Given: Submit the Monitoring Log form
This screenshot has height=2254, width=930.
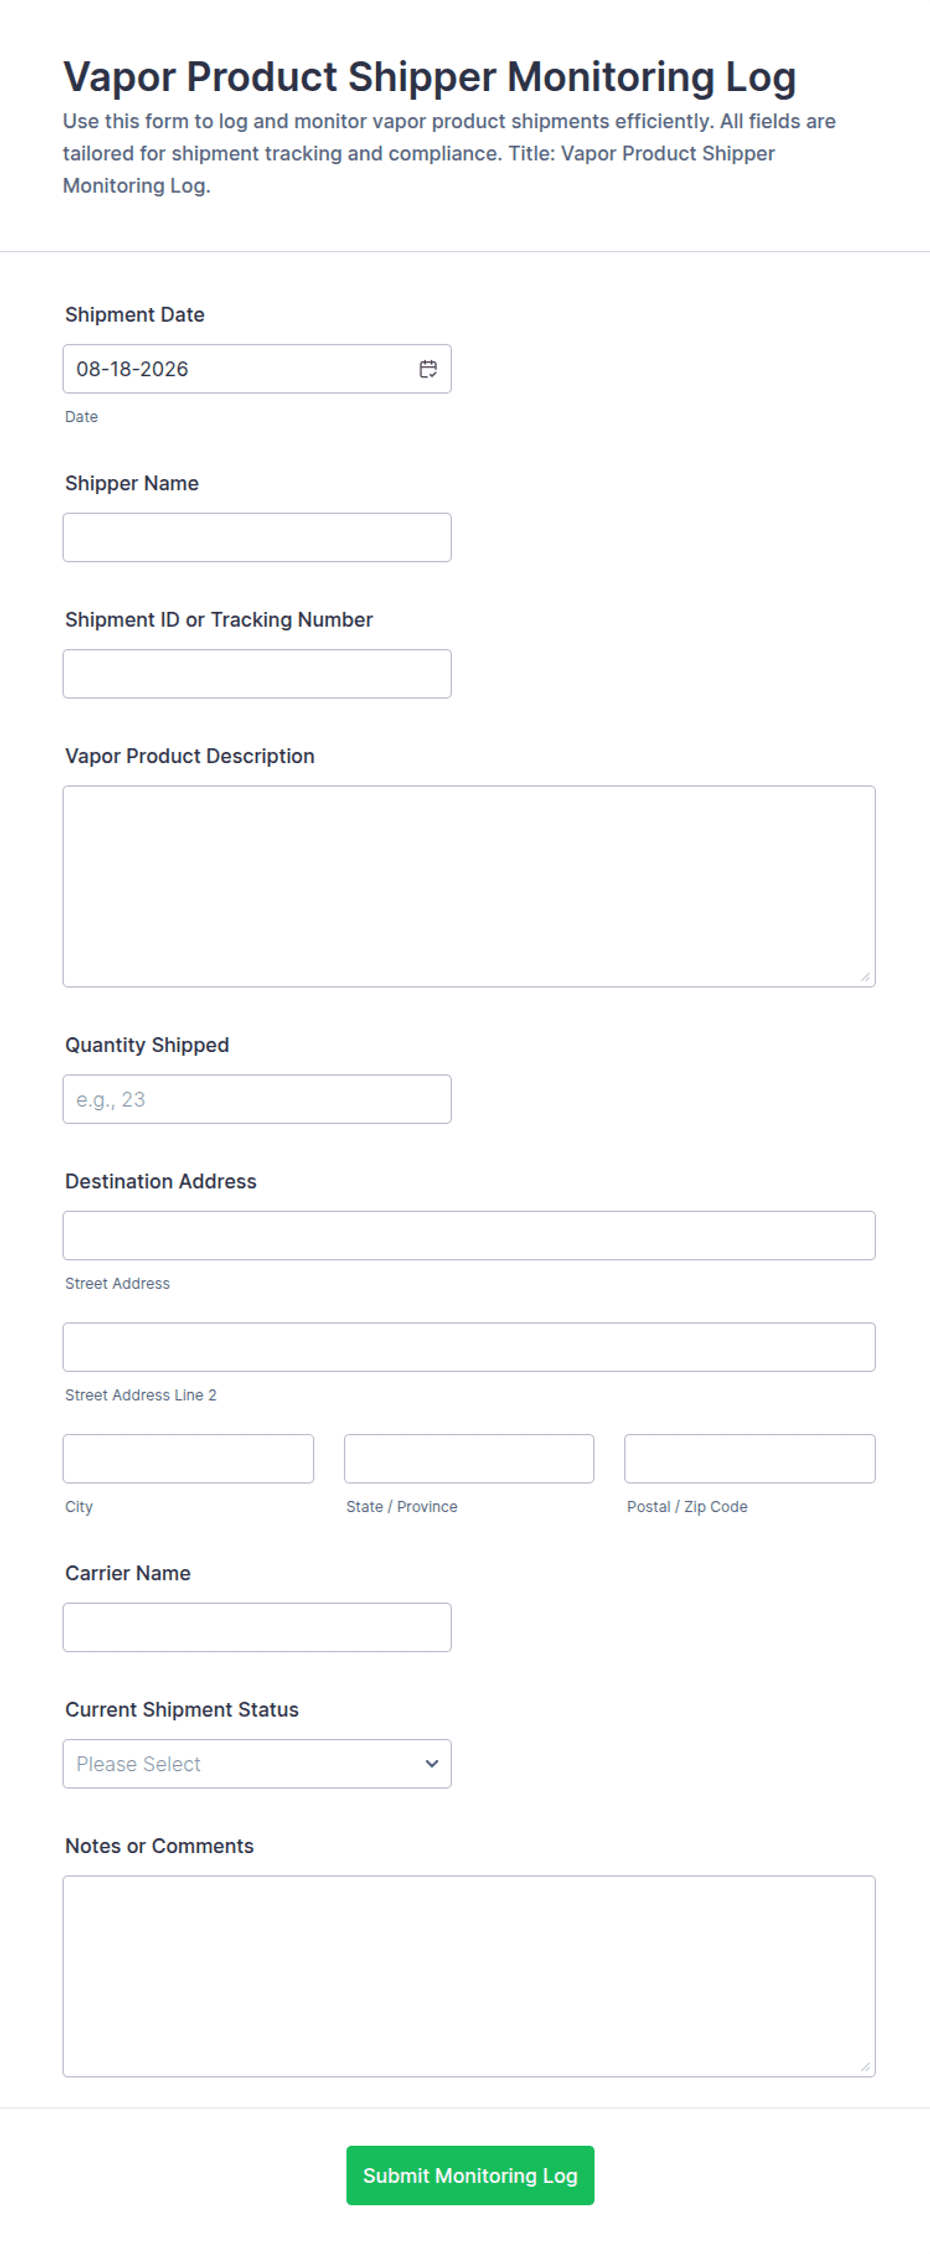Looking at the screenshot, I should (x=470, y=2175).
